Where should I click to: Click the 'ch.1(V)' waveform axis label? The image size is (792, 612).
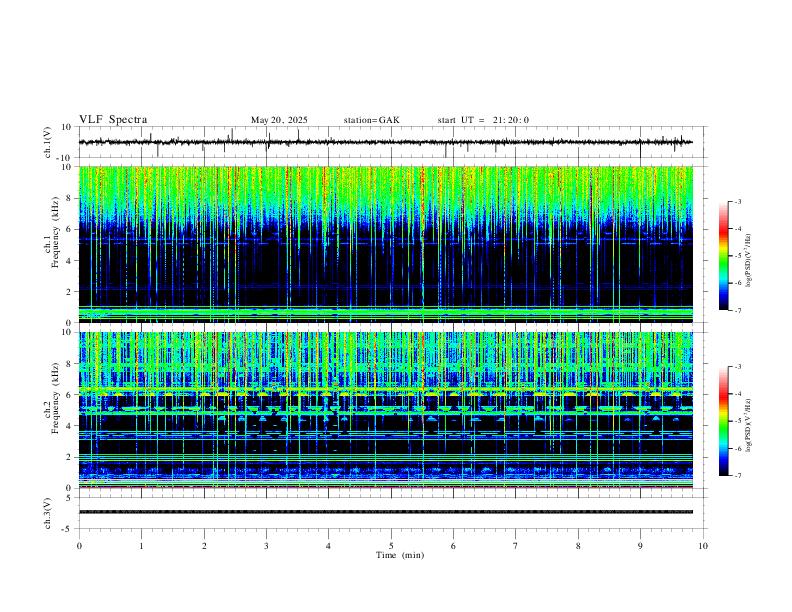pyautogui.click(x=48, y=142)
